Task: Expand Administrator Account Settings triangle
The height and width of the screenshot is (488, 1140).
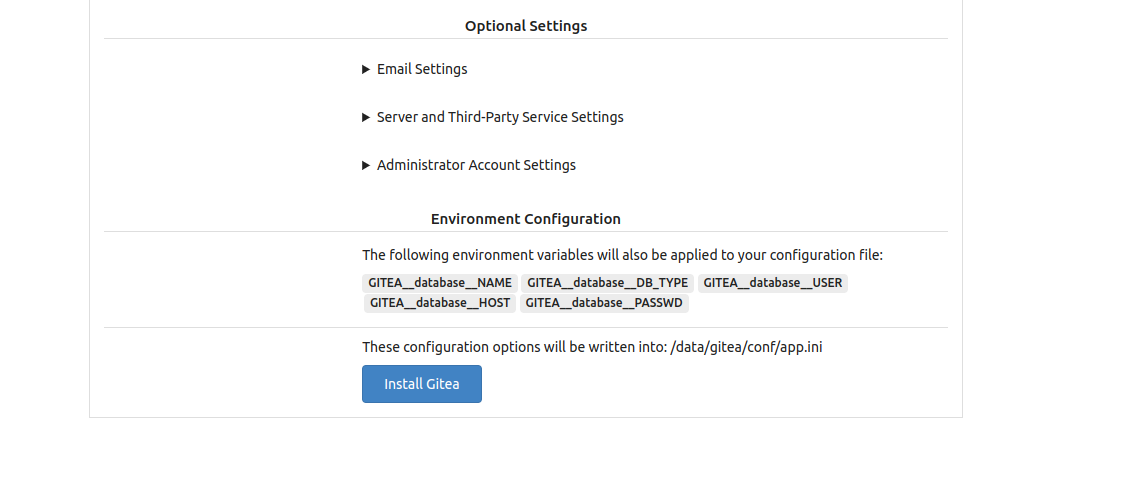Action: 366,166
